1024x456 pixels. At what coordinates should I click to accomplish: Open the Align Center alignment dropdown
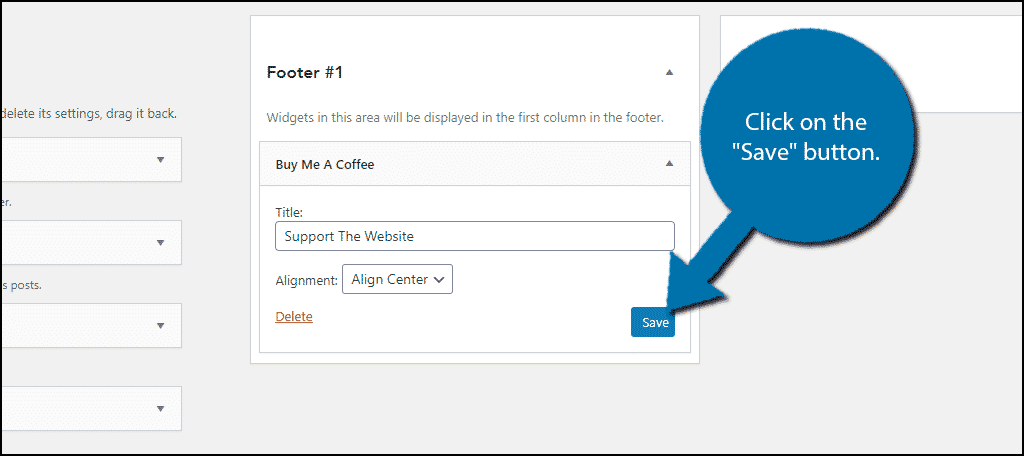point(397,280)
